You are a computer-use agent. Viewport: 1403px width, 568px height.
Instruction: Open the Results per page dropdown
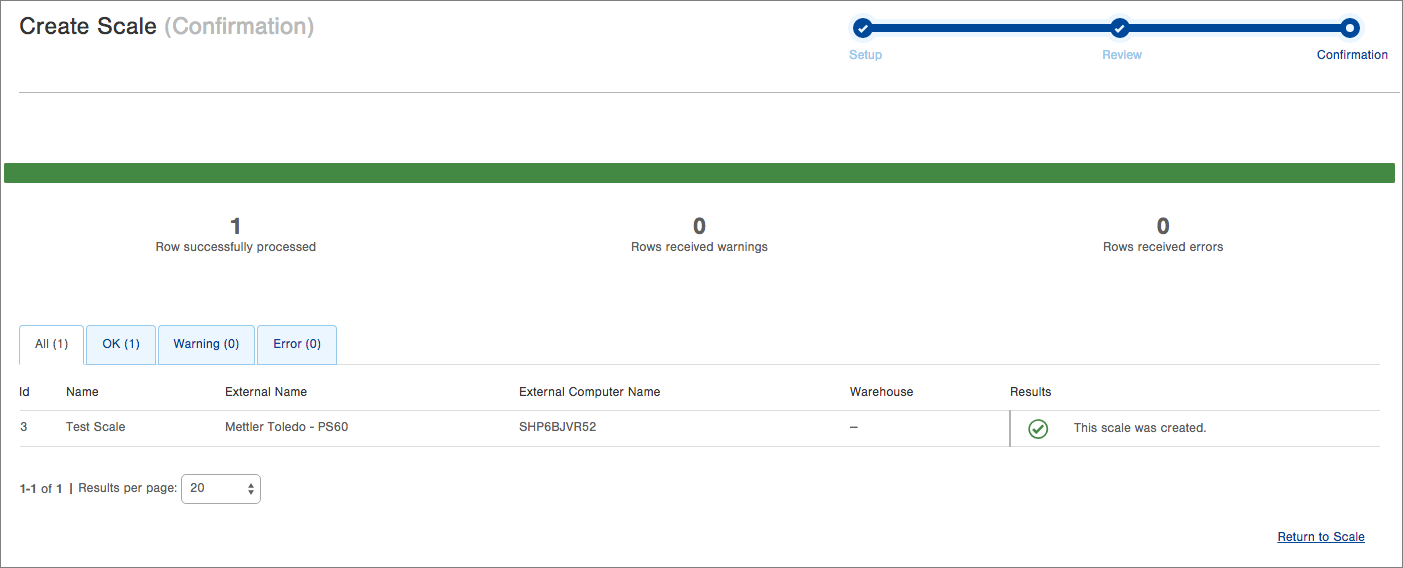(x=221, y=488)
